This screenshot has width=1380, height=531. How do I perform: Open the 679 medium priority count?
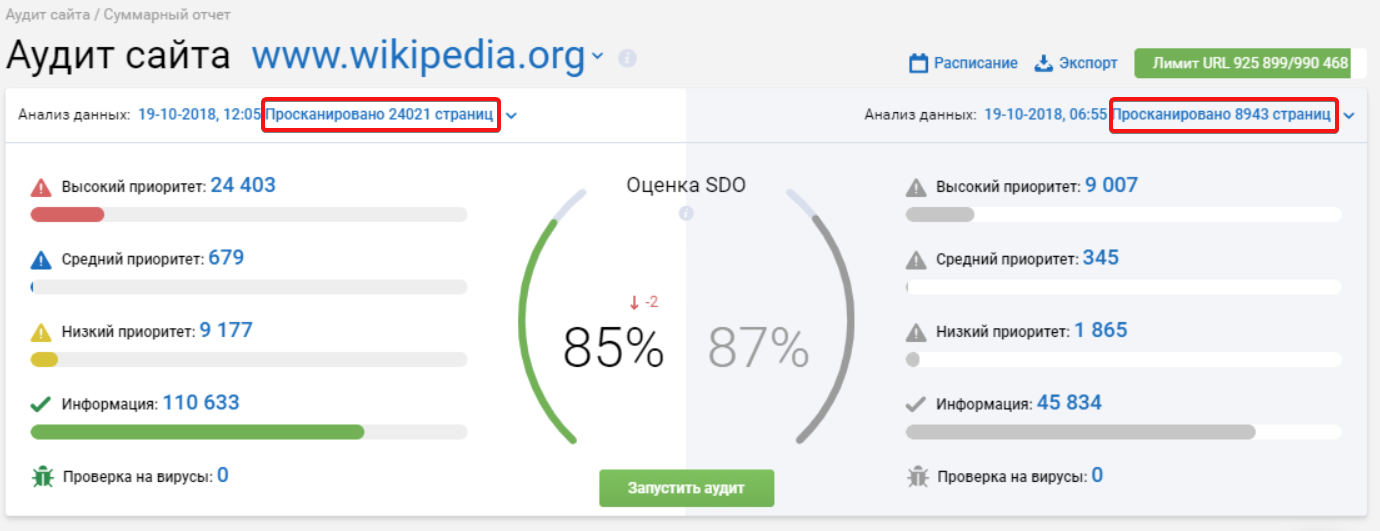[226, 258]
